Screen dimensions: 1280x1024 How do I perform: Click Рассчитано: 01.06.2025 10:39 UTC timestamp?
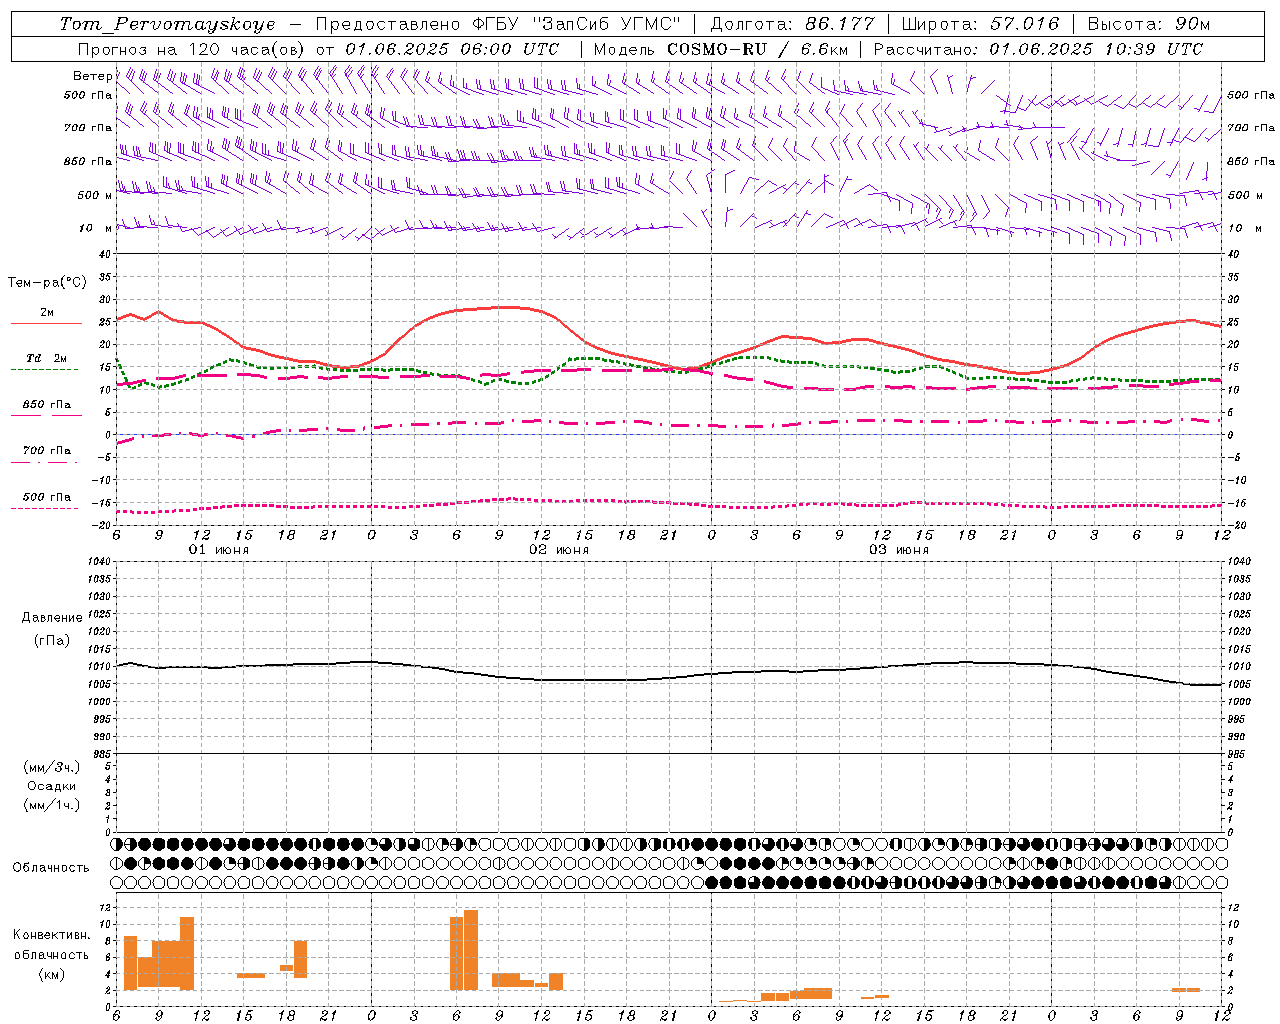(1038, 49)
